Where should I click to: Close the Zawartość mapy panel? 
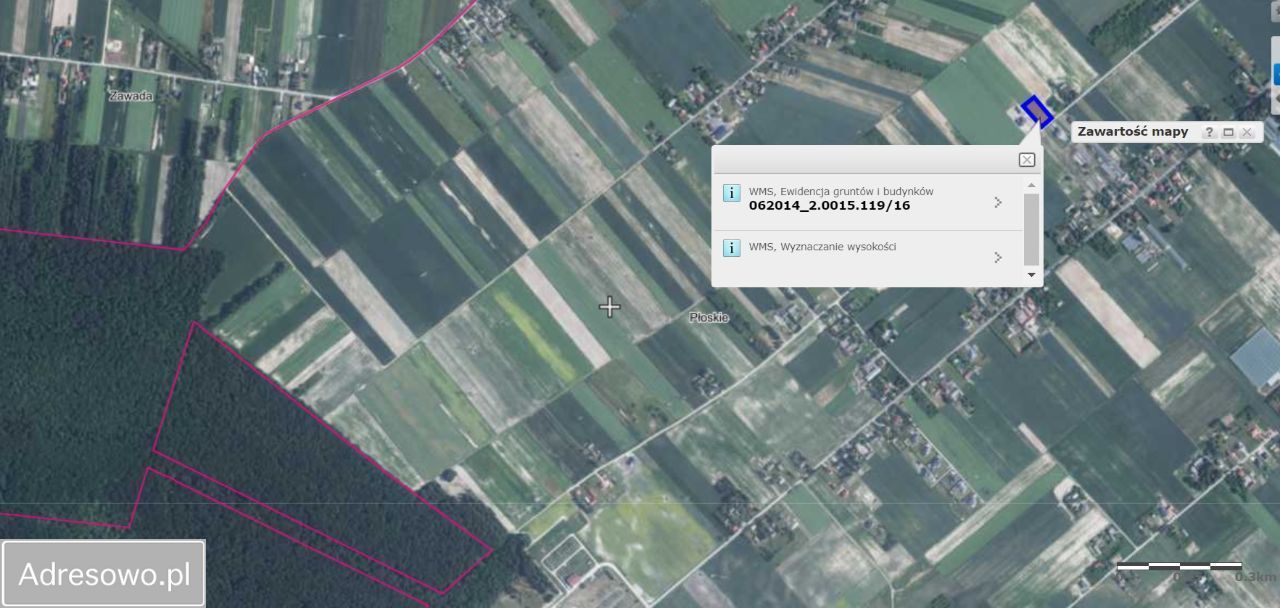[x=1247, y=132]
